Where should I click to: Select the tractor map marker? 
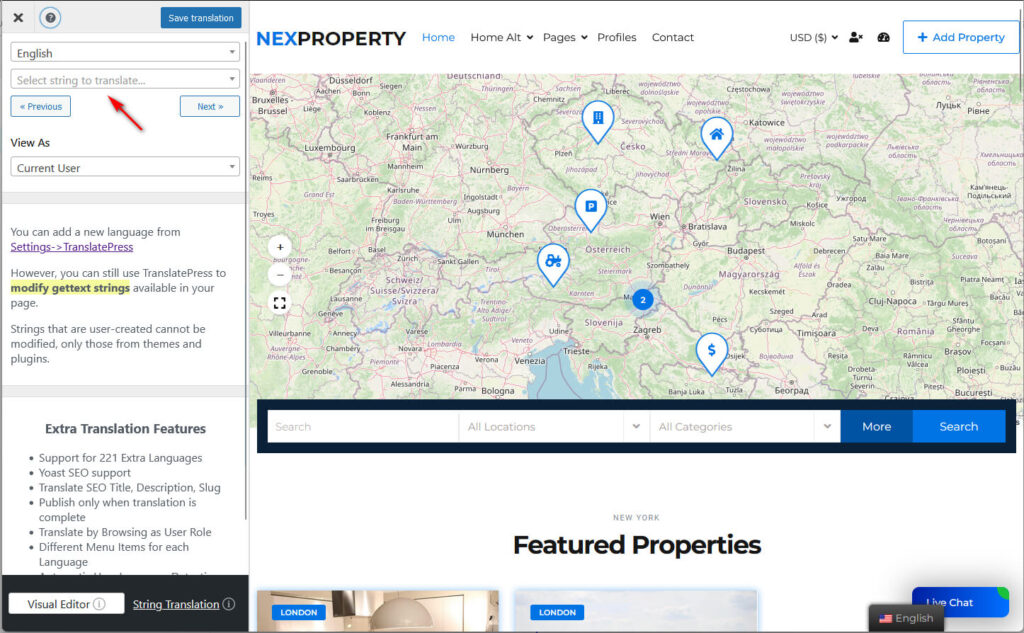coord(553,264)
